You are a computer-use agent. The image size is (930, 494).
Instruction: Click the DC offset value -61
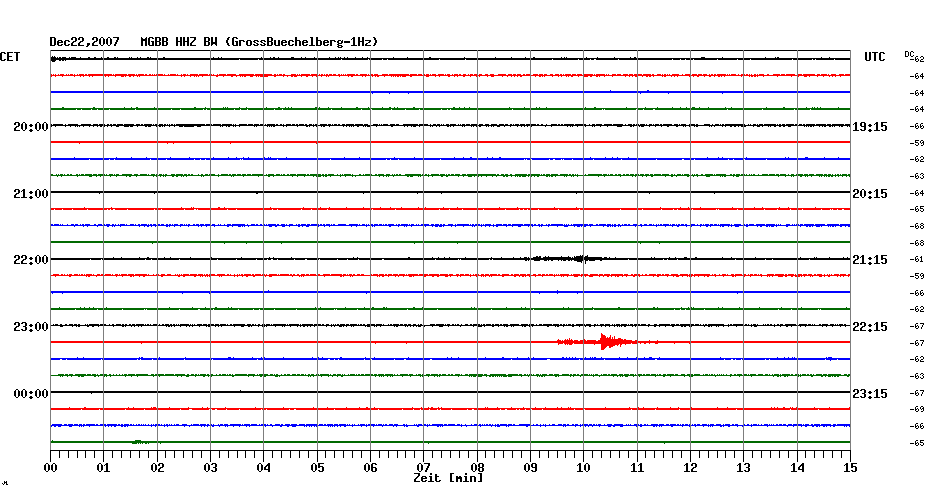pos(916,260)
